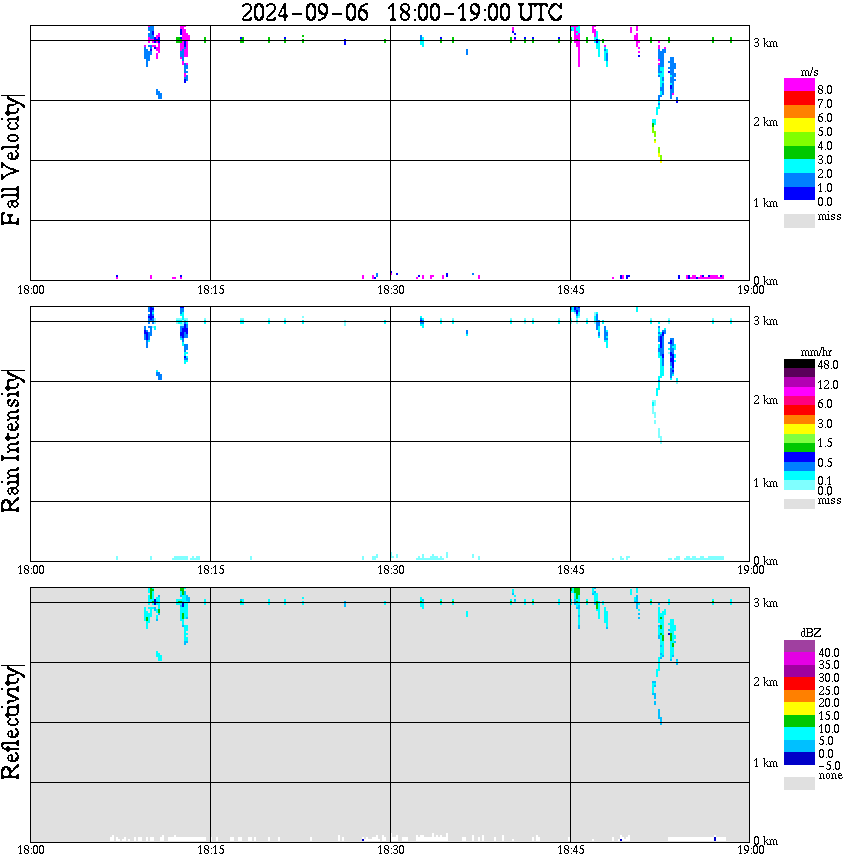
Task: Select the purple 12.0 mm/hr legend swatch
Action: pyautogui.click(x=799, y=383)
